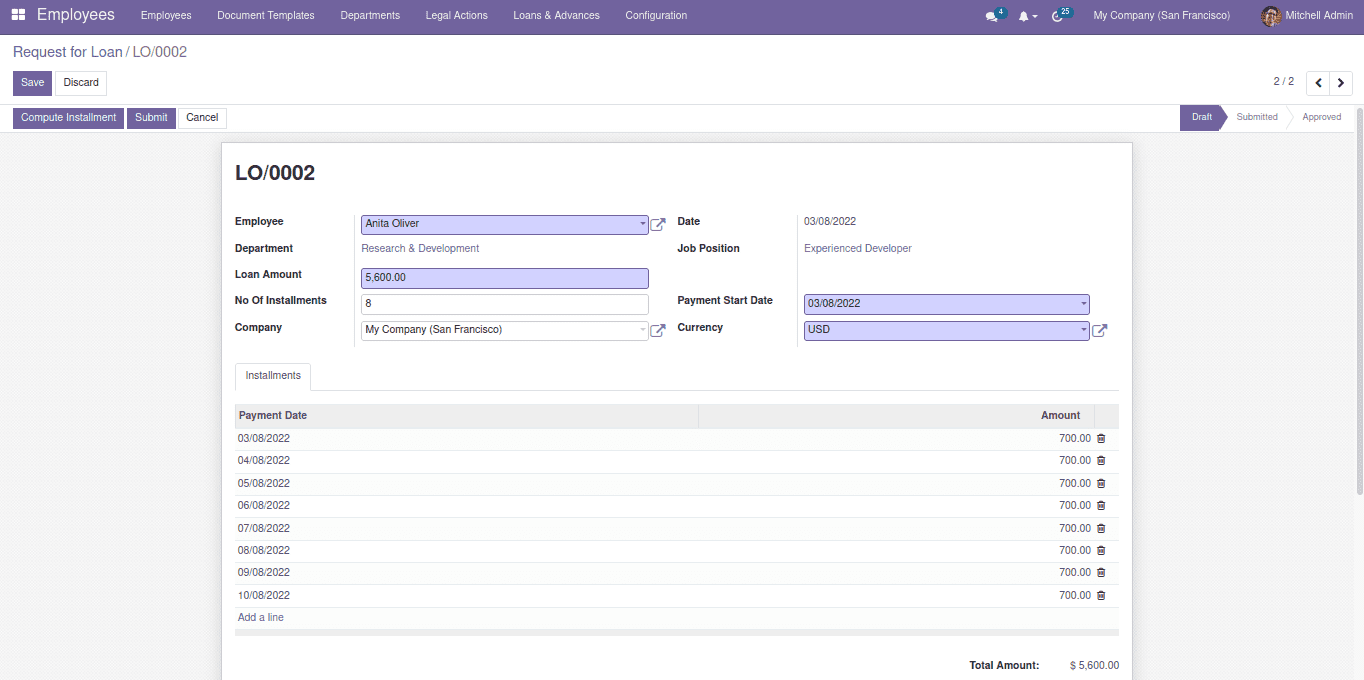Open the conversations chat icon
The width and height of the screenshot is (1364, 680).
(992, 16)
